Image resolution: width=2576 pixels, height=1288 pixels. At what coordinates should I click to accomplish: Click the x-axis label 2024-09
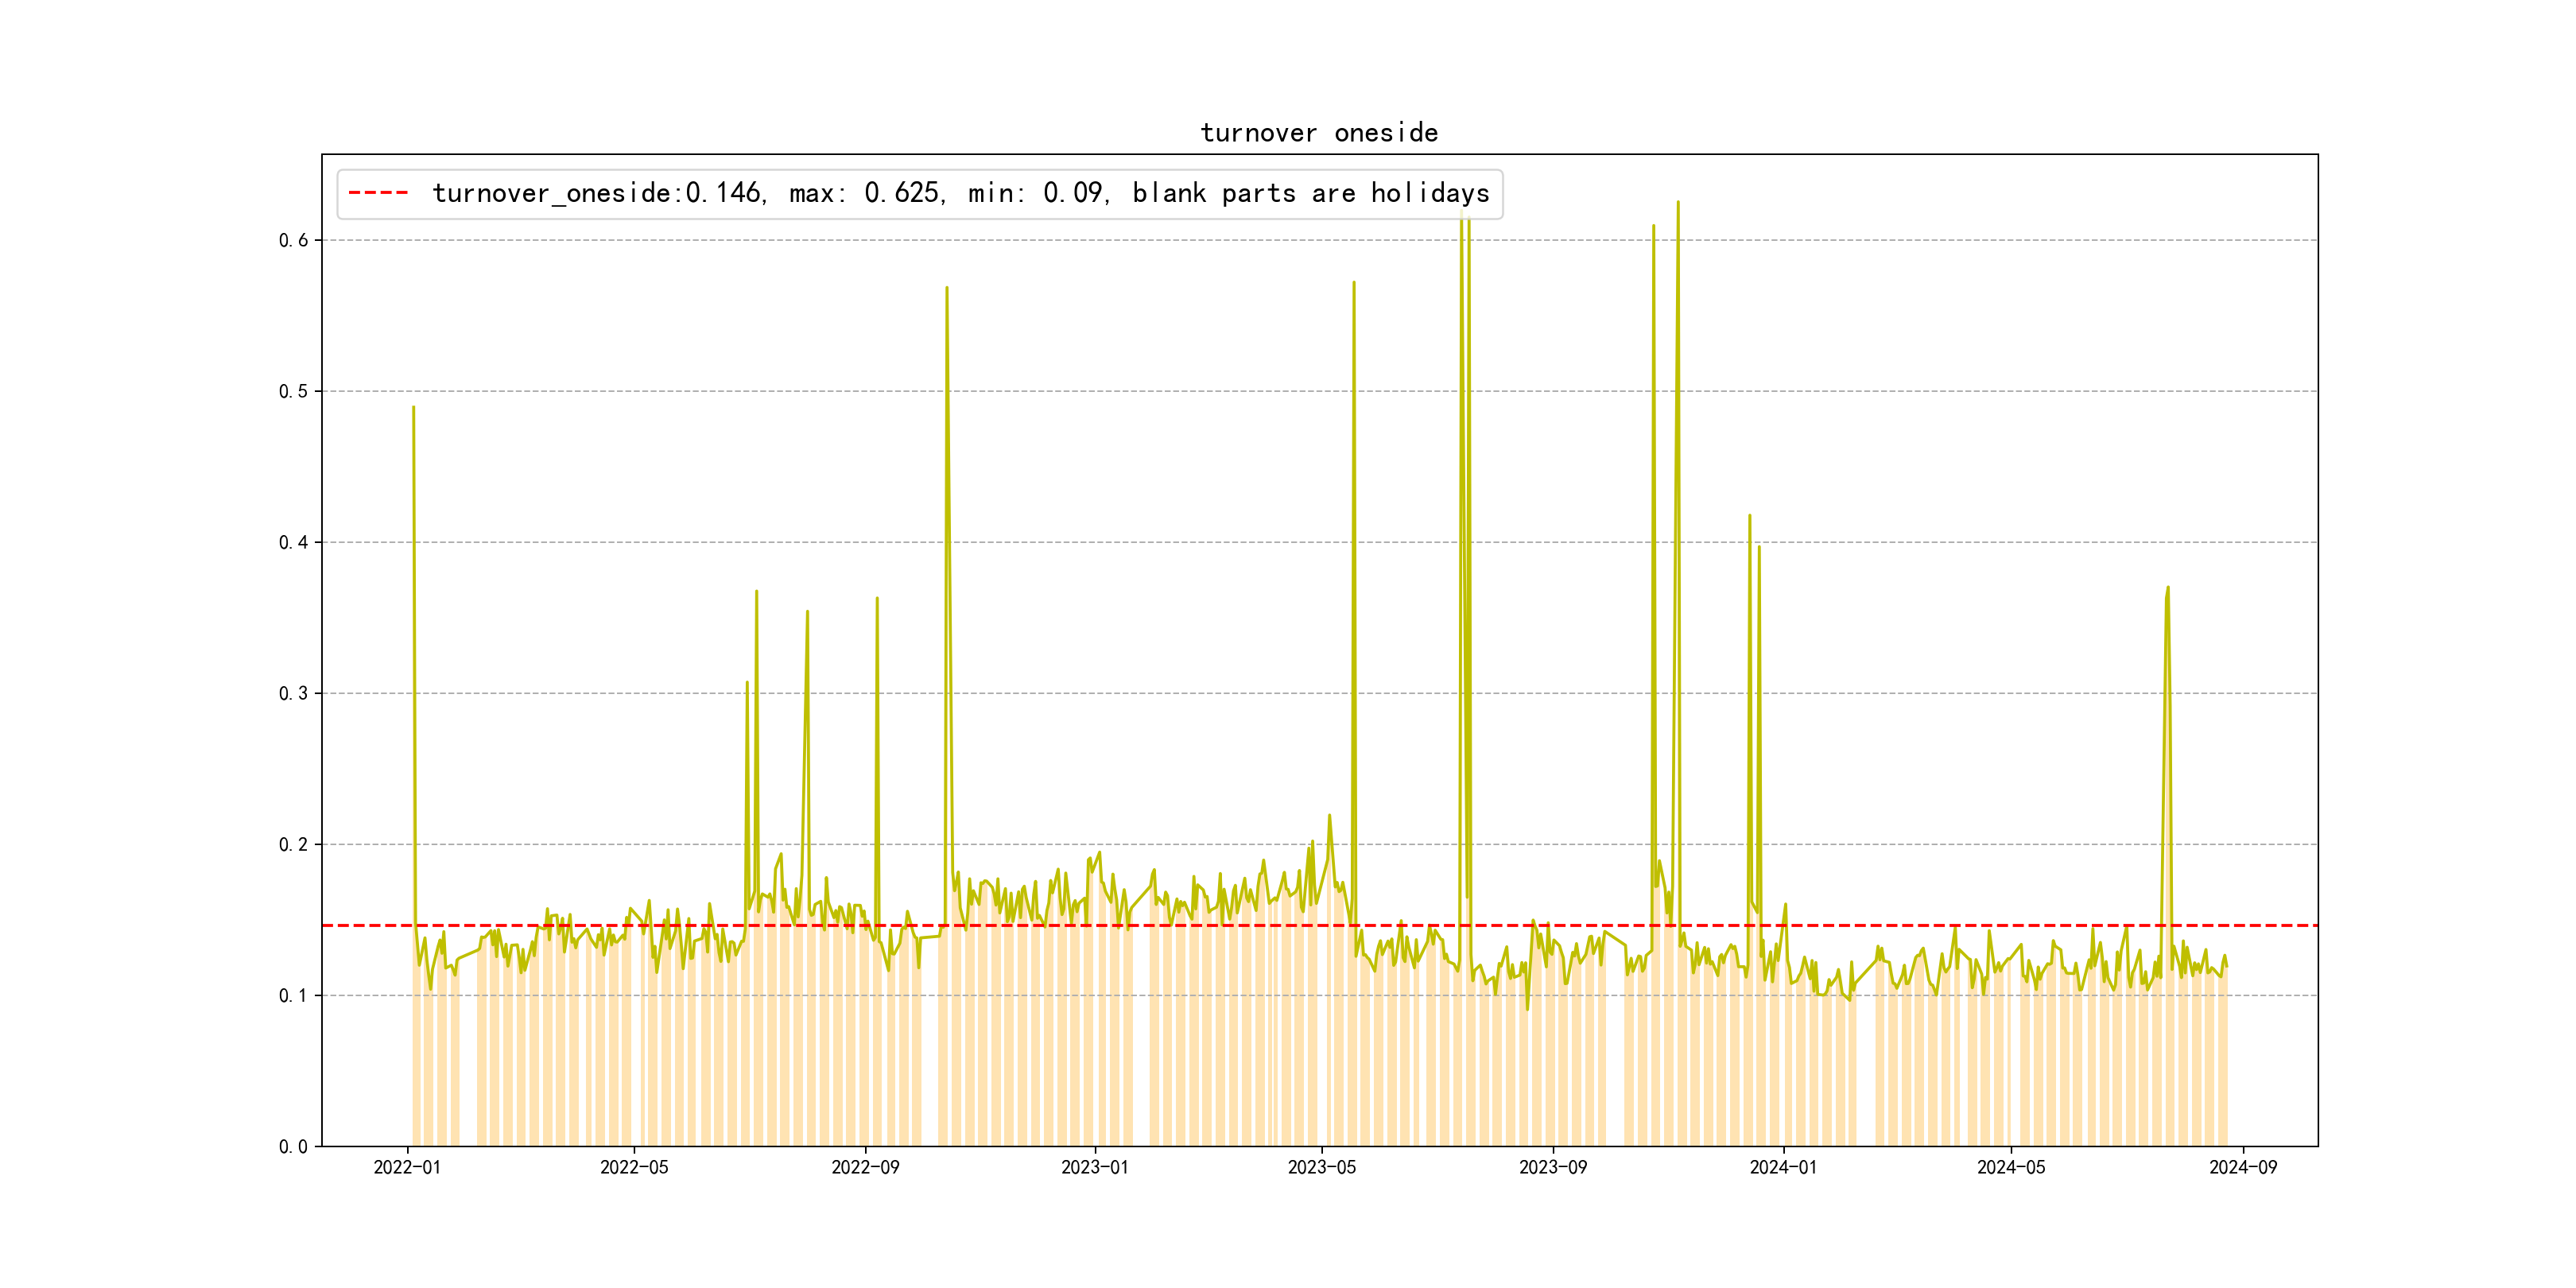[x=2242, y=1167]
